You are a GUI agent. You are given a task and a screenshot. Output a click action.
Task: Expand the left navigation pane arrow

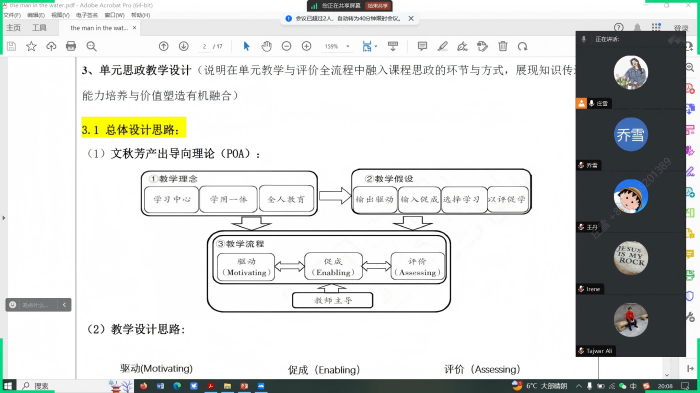pyautogui.click(x=4, y=218)
